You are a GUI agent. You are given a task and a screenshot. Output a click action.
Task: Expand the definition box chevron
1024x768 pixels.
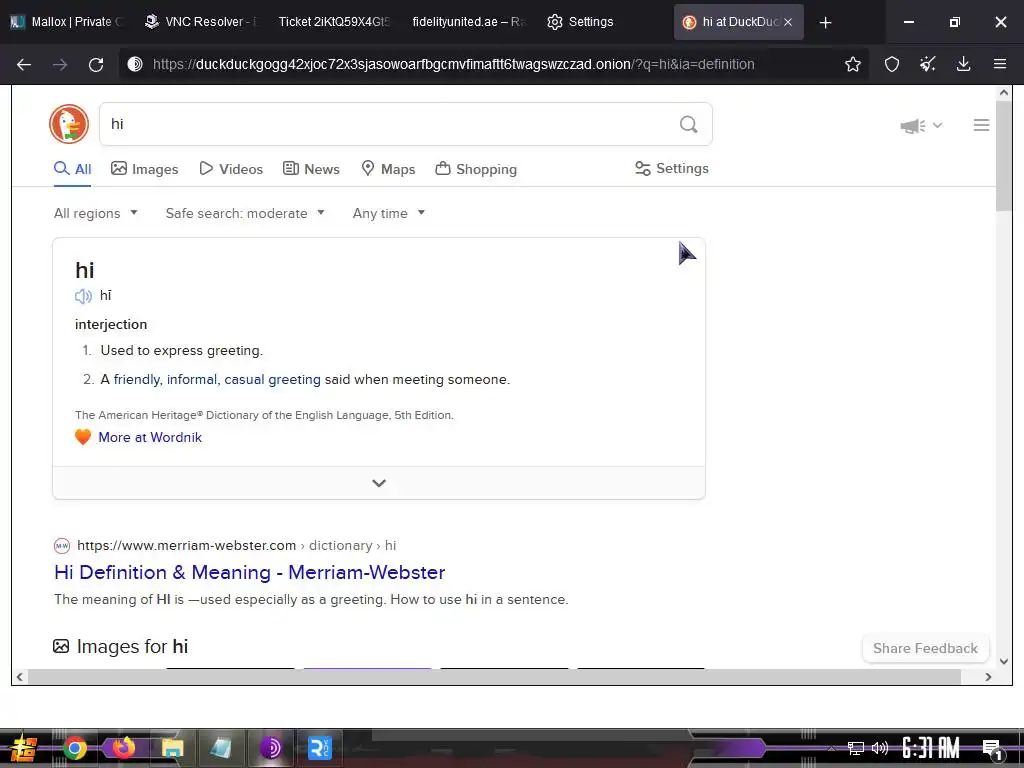tap(379, 483)
